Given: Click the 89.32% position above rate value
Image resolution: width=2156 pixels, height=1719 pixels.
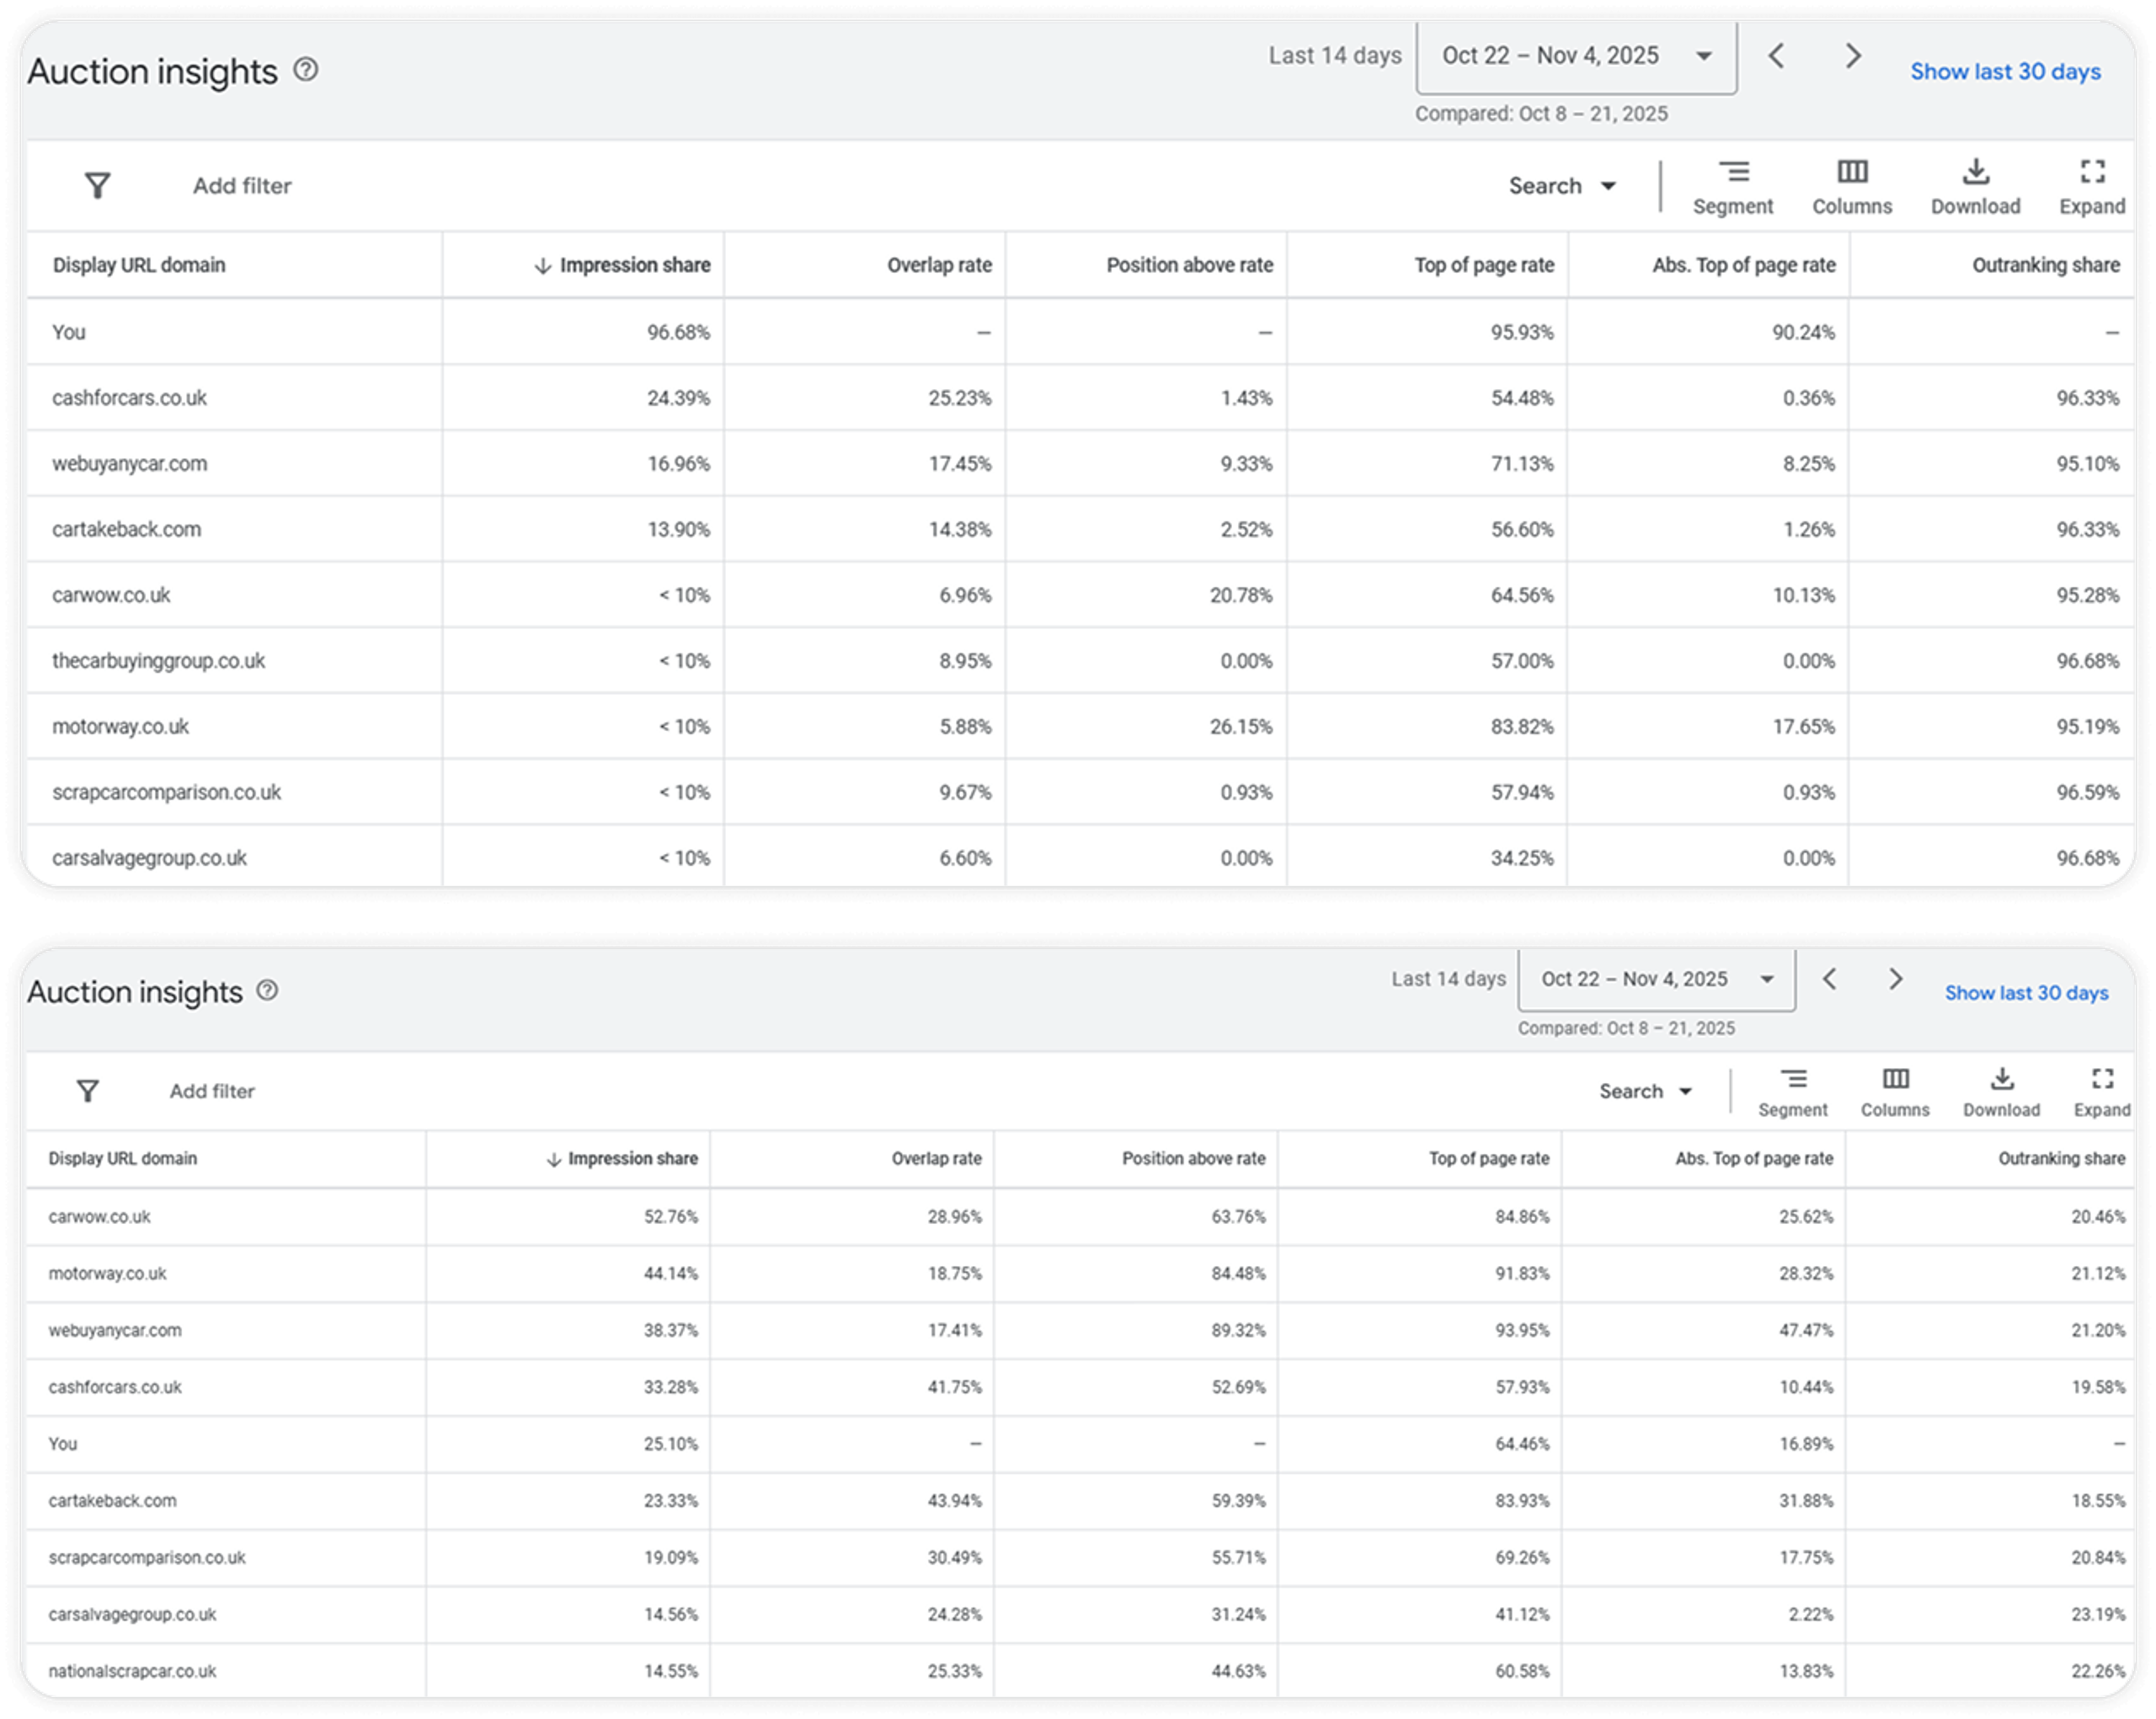Looking at the screenshot, I should point(1238,1331).
